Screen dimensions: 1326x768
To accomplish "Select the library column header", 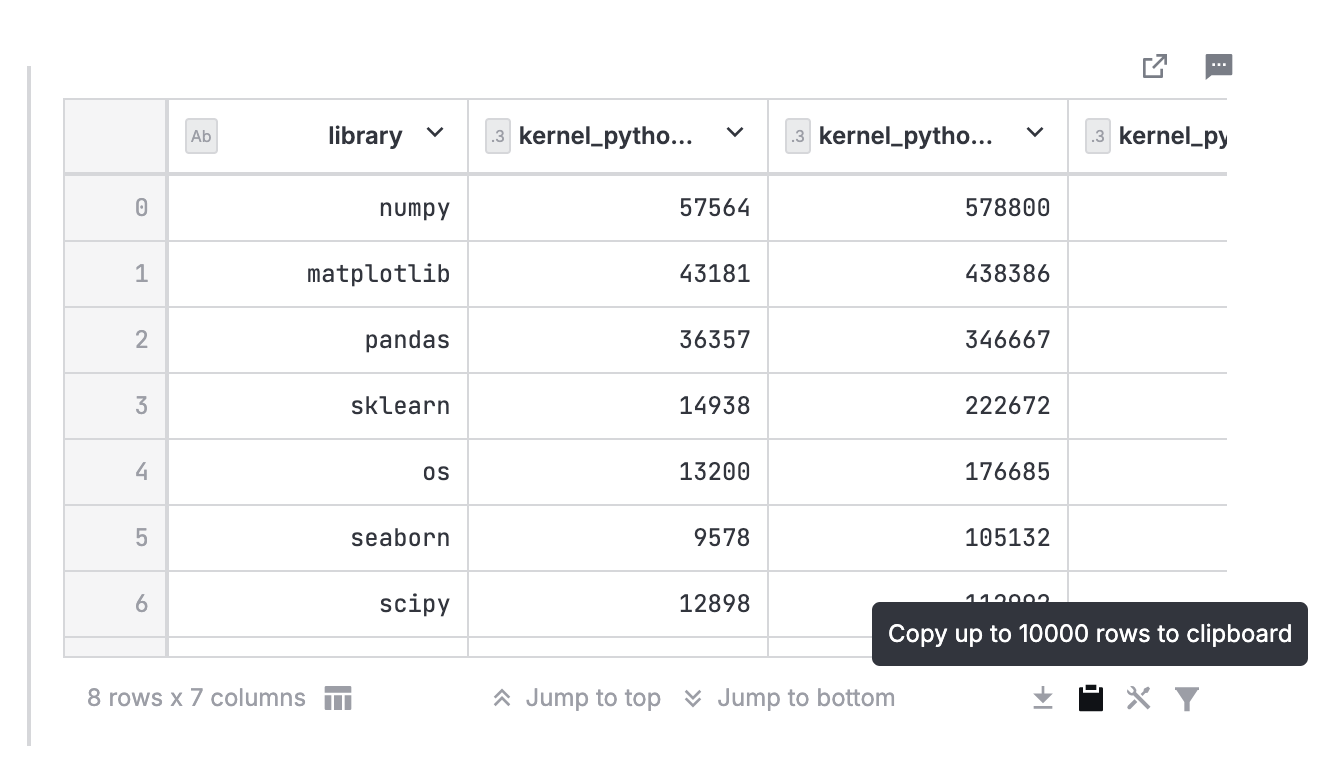I will coord(365,135).
